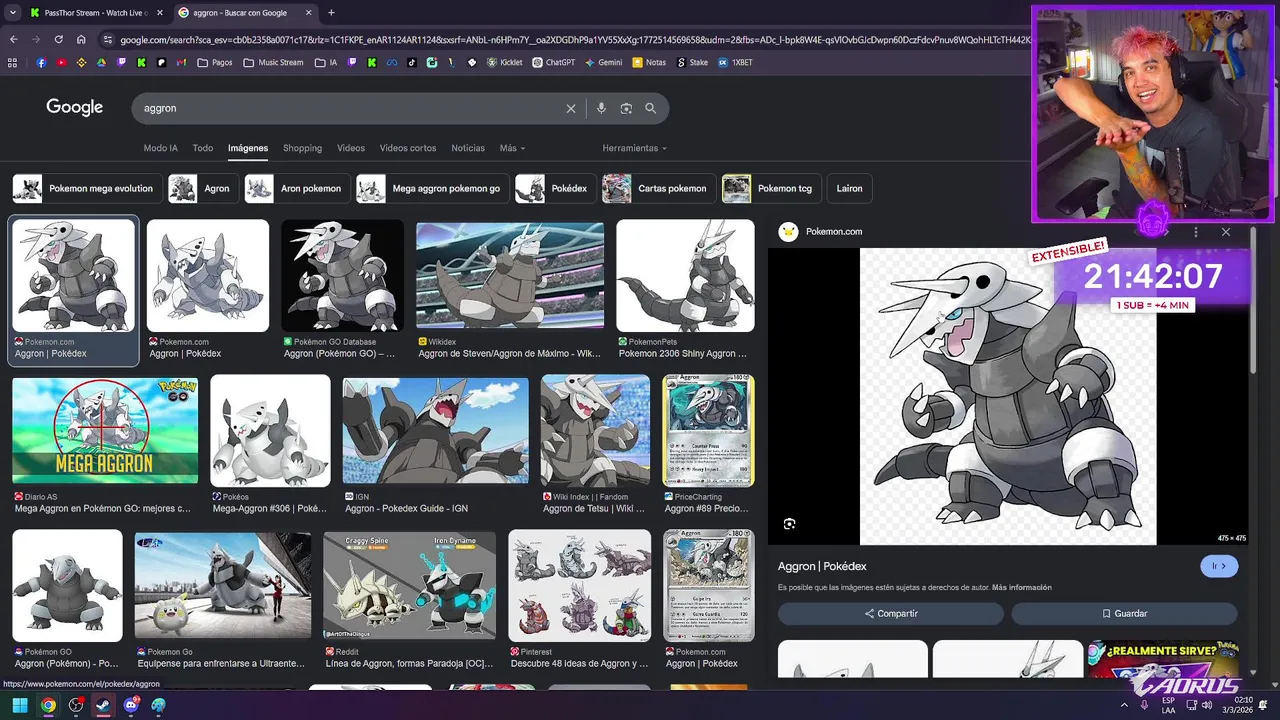Screen dimensions: 1280x720
Task: Open the Kicklet bookmark
Action: (x=504, y=62)
